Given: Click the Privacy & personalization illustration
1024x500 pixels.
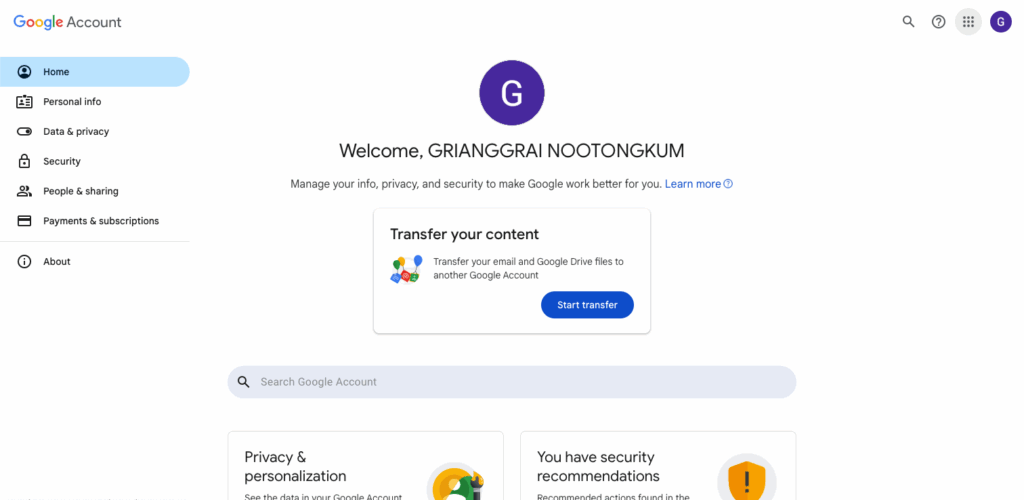Looking at the screenshot, I should [456, 482].
